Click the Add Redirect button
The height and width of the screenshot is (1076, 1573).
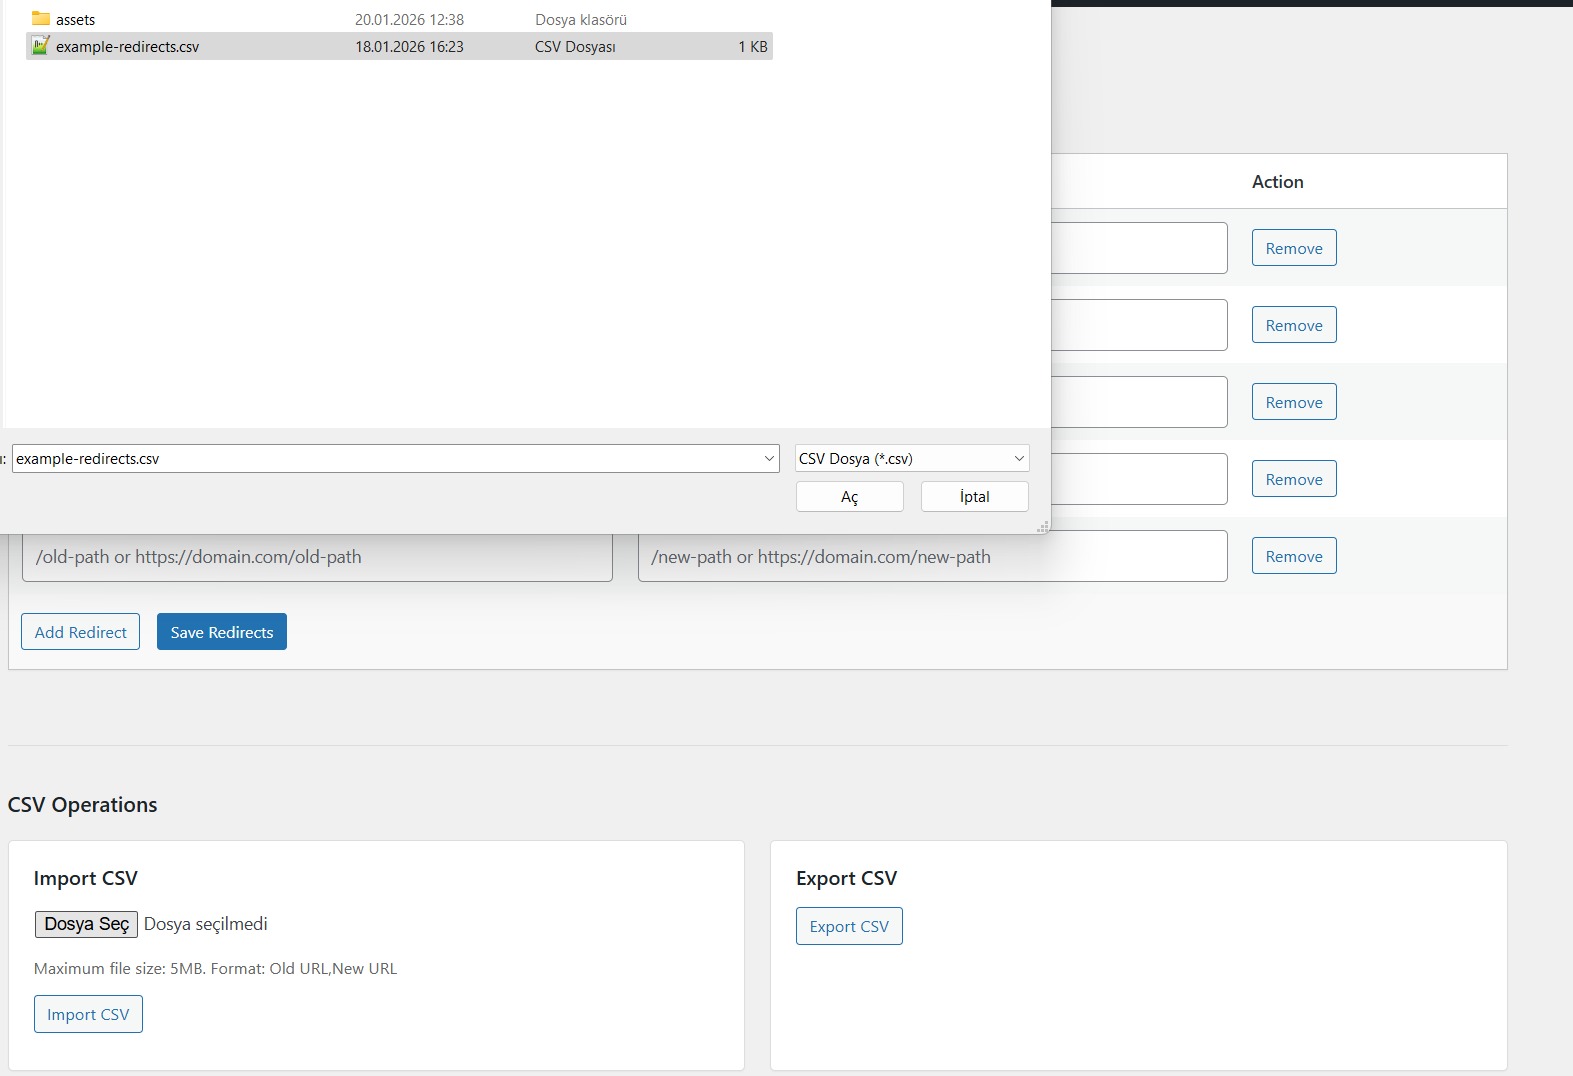(80, 632)
